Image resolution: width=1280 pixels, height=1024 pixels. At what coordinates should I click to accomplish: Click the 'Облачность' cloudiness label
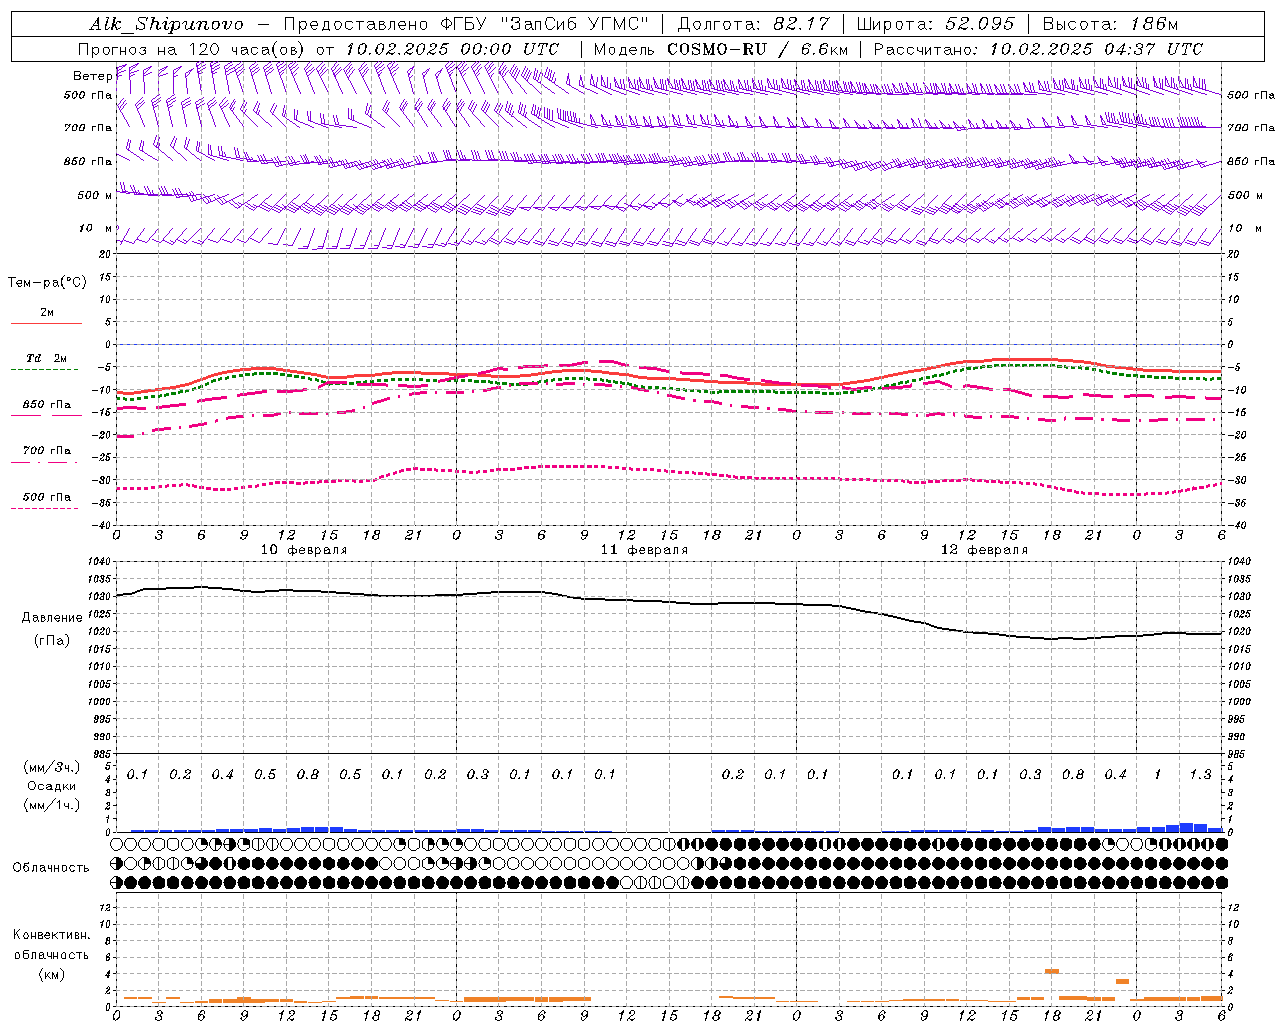pos(51,867)
